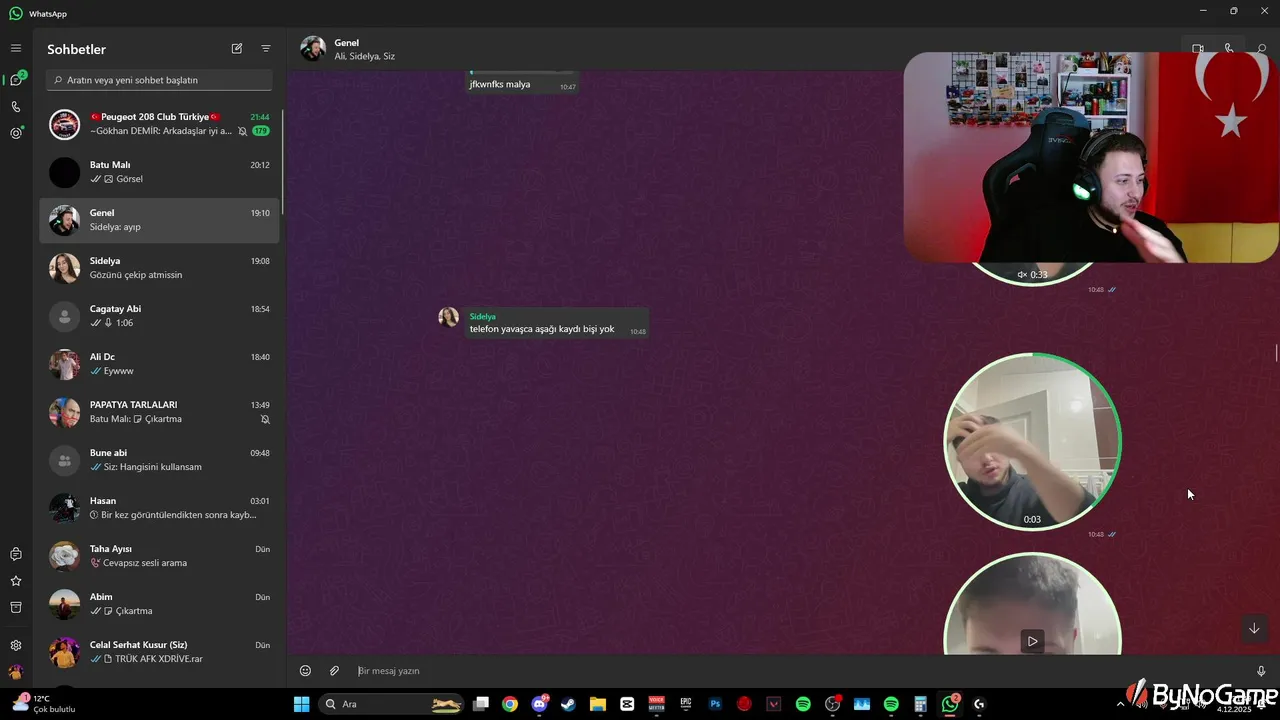
Task: Record a voice message with microphone
Action: (x=1261, y=671)
